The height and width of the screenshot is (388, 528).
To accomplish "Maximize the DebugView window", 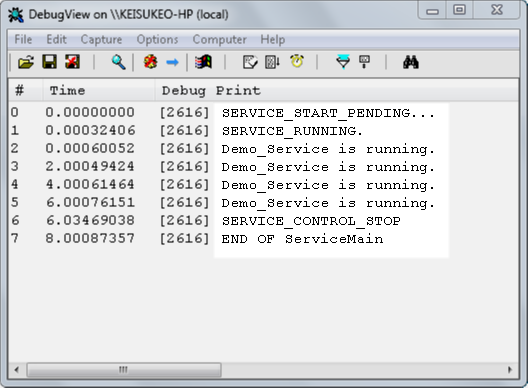I will click(460, 10).
